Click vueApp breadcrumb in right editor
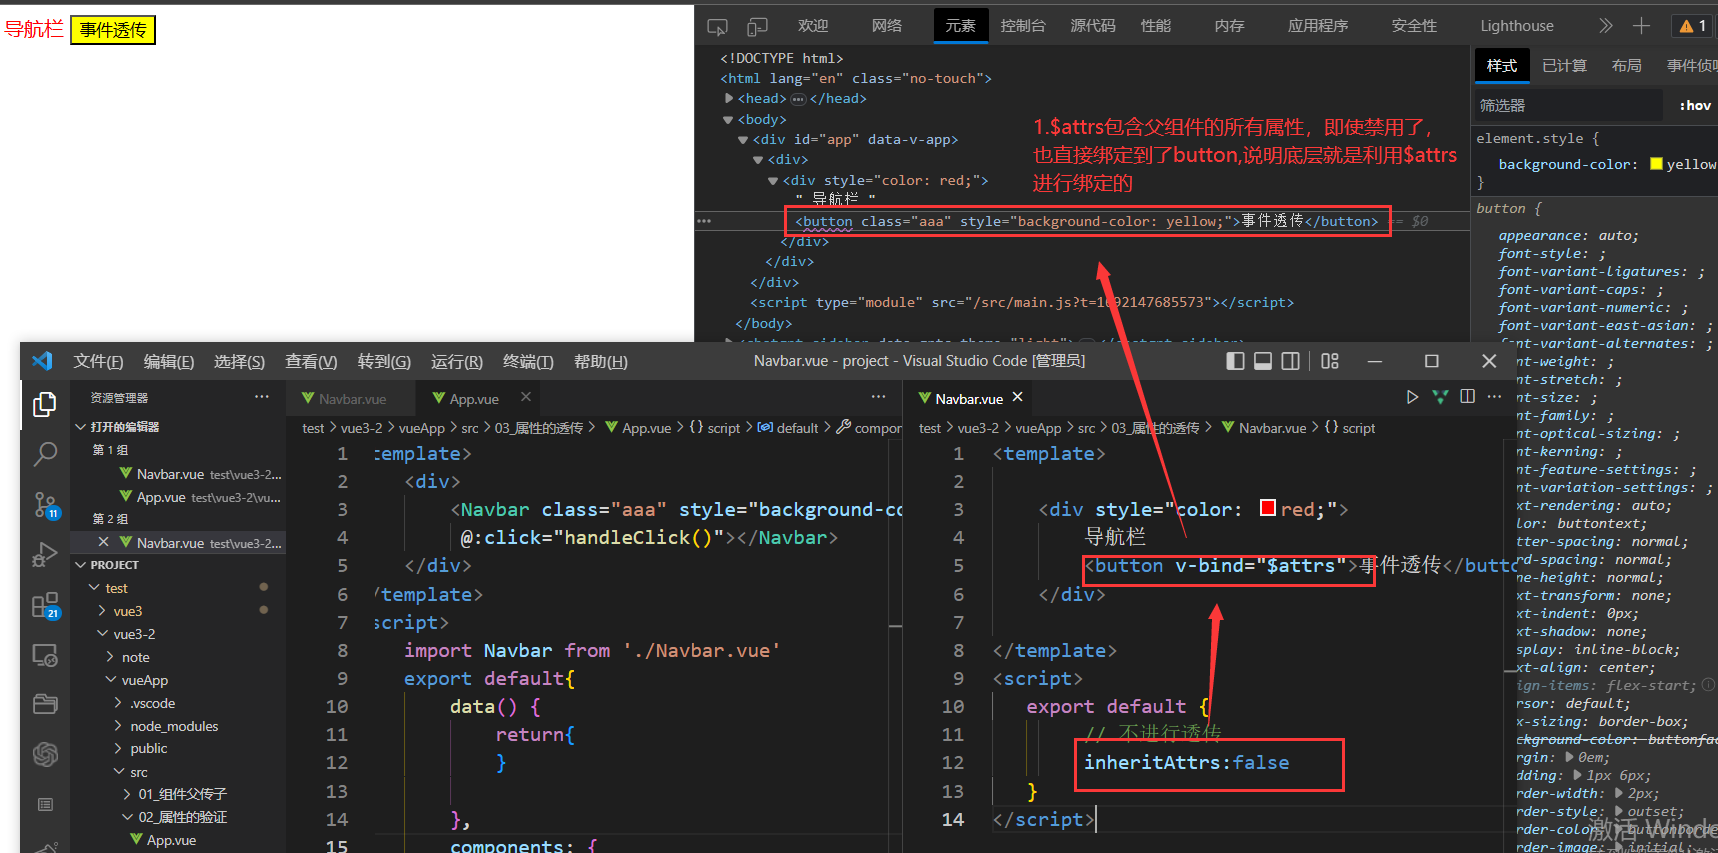Viewport: 1718px width, 853px height. click(x=1038, y=428)
